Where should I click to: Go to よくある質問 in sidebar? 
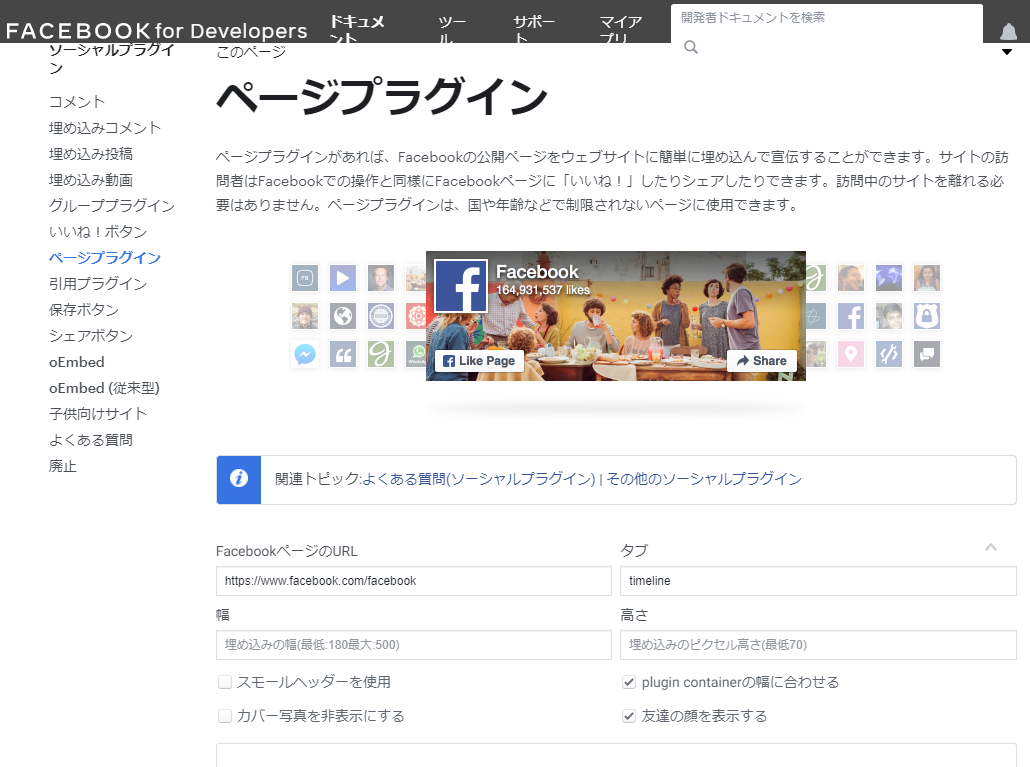click(x=91, y=440)
